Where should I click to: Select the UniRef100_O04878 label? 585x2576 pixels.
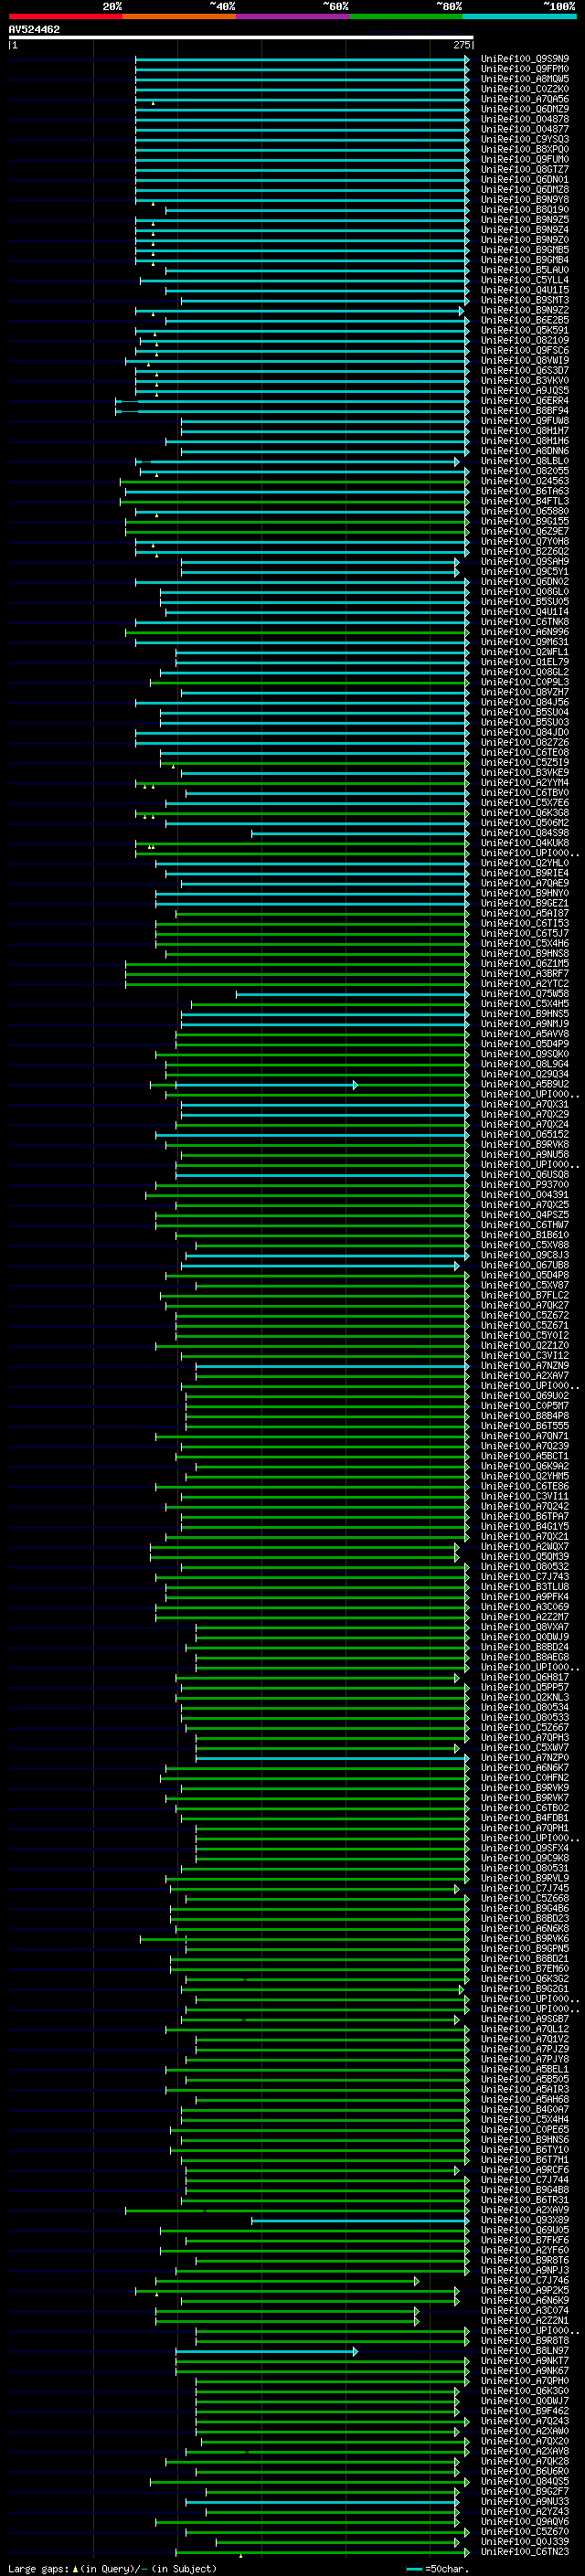tap(525, 119)
